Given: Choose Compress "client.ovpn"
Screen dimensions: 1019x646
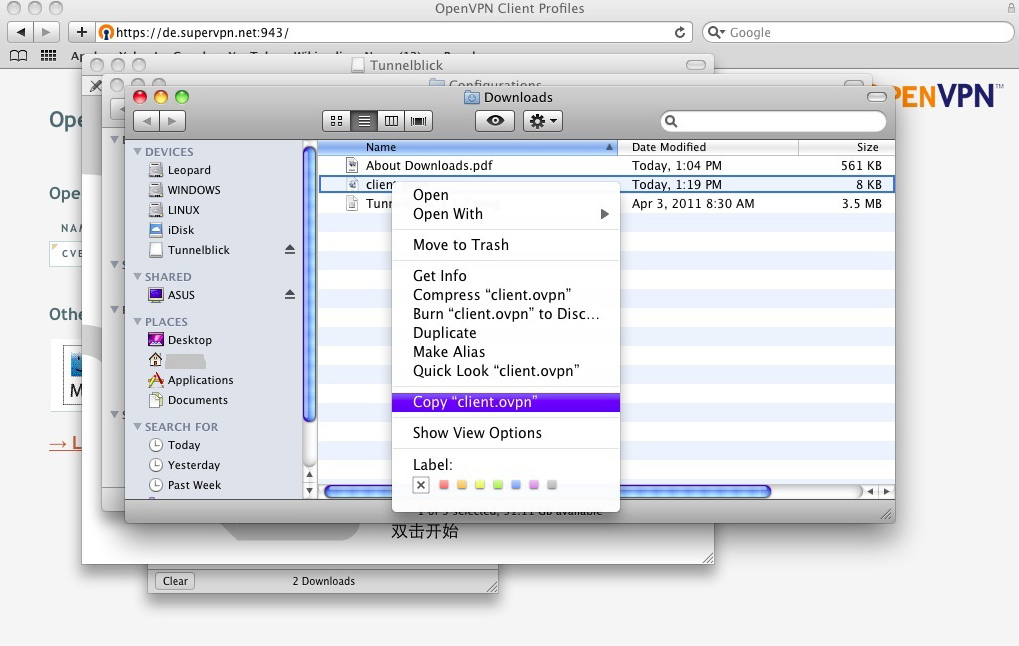Looking at the screenshot, I should [506, 295].
